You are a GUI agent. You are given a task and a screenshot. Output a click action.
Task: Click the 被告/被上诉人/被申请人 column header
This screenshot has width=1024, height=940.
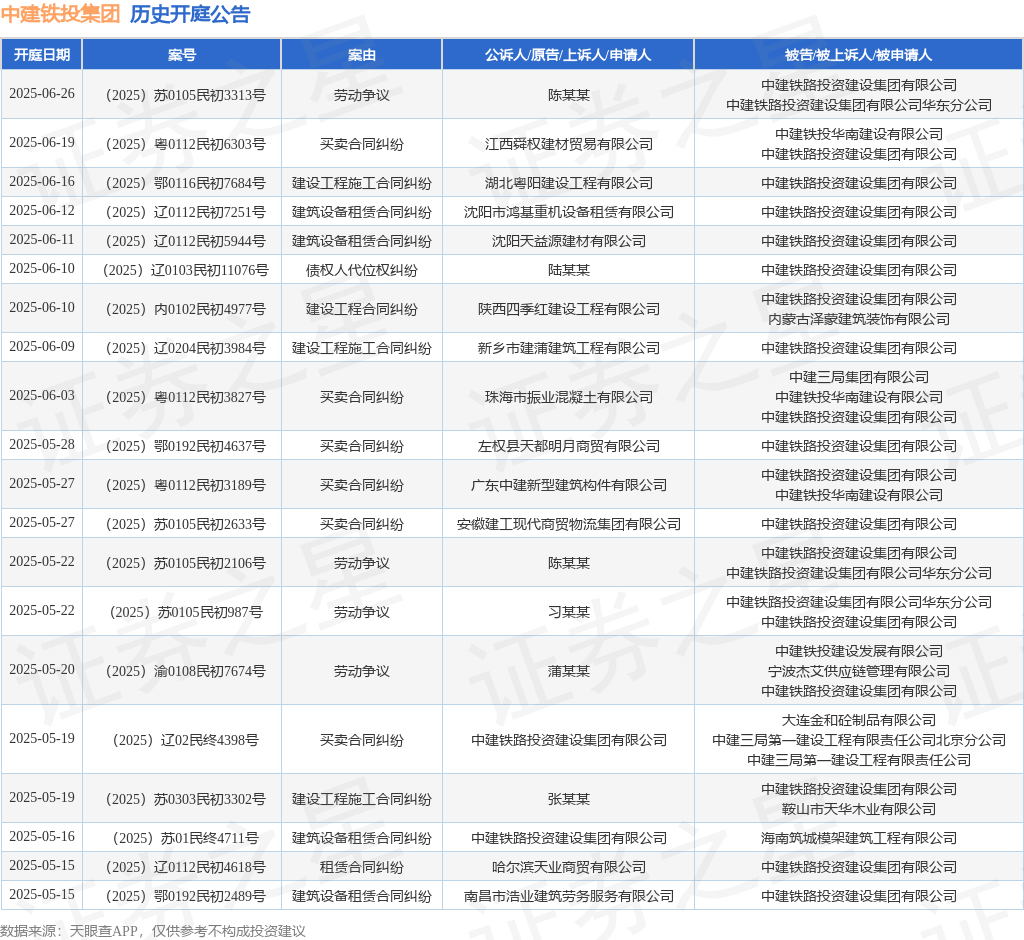859,55
